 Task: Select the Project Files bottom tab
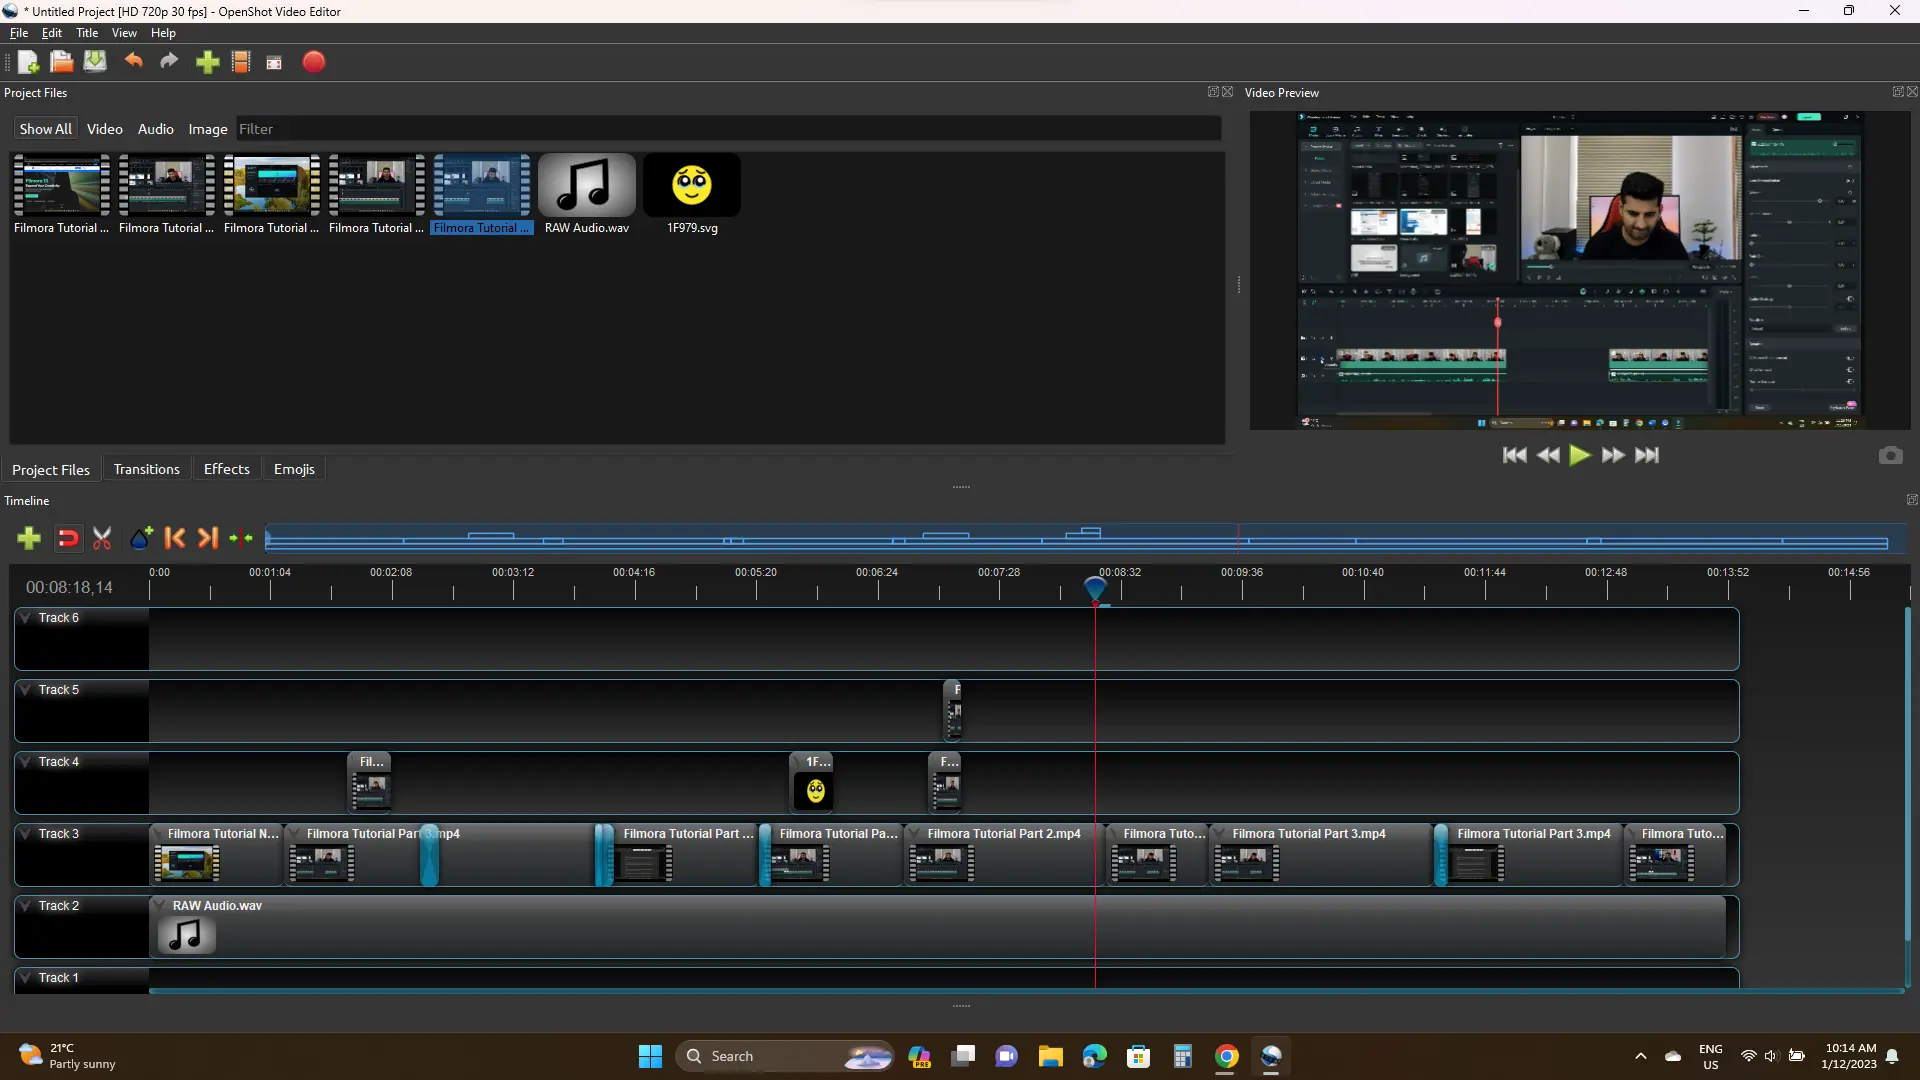click(x=51, y=470)
